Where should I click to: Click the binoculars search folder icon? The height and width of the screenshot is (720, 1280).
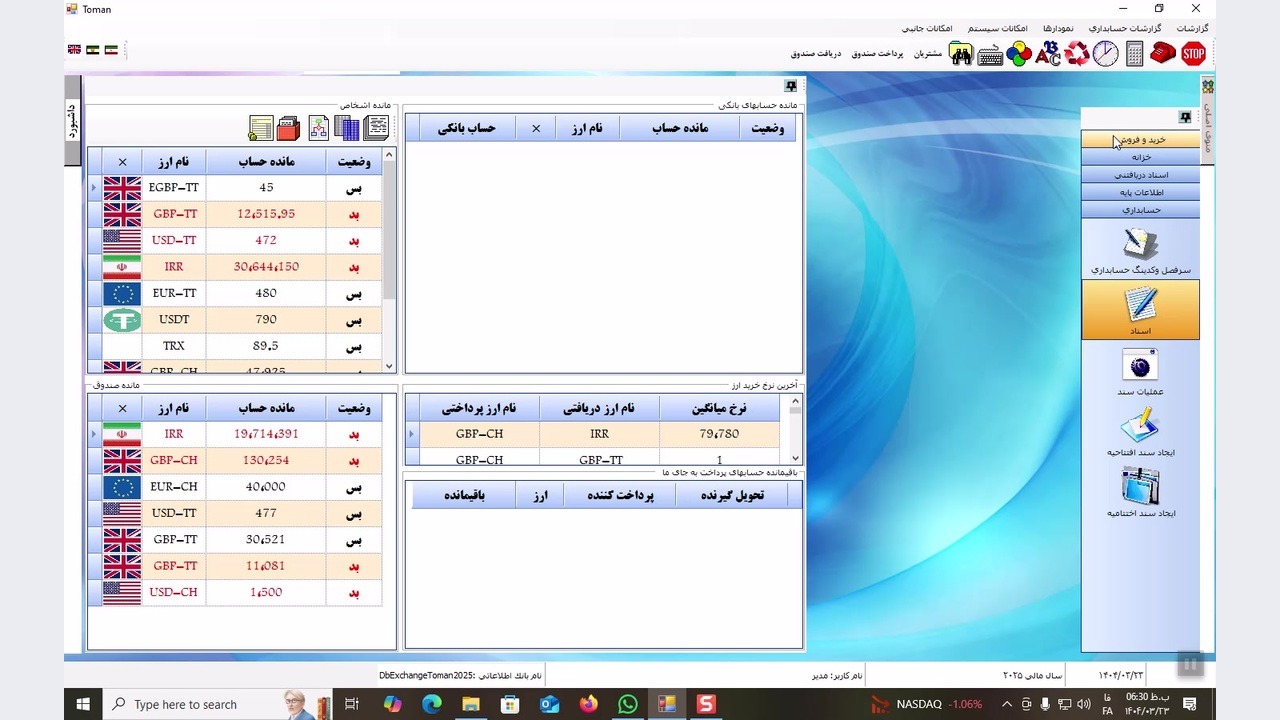pyautogui.click(x=961, y=54)
